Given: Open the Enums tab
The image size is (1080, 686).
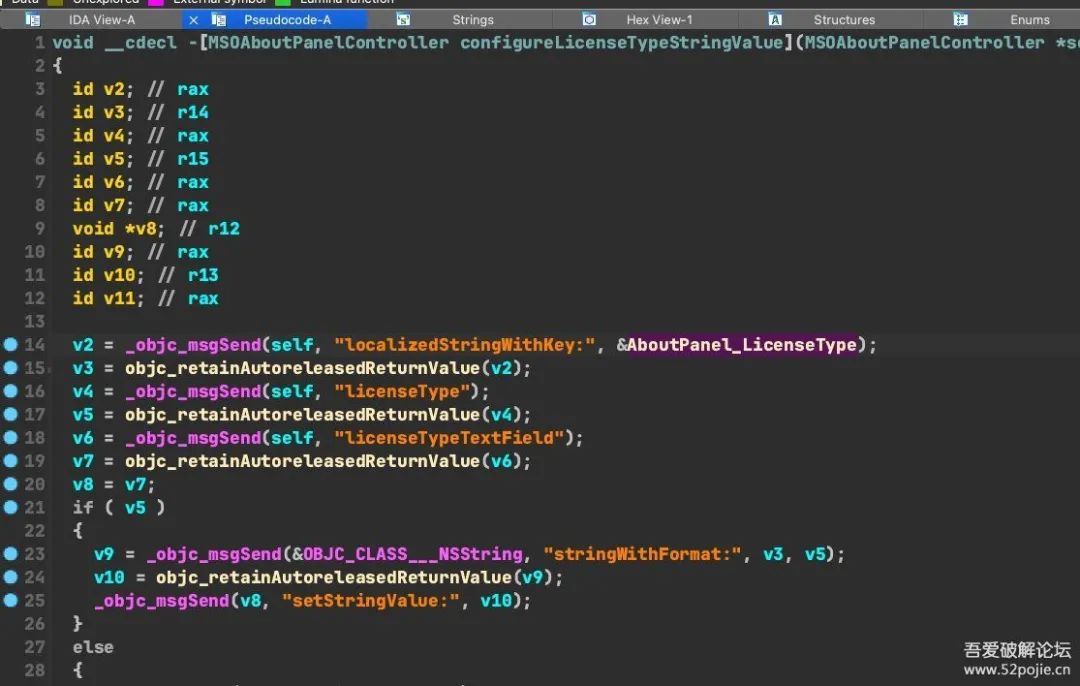Looking at the screenshot, I should [1030, 20].
